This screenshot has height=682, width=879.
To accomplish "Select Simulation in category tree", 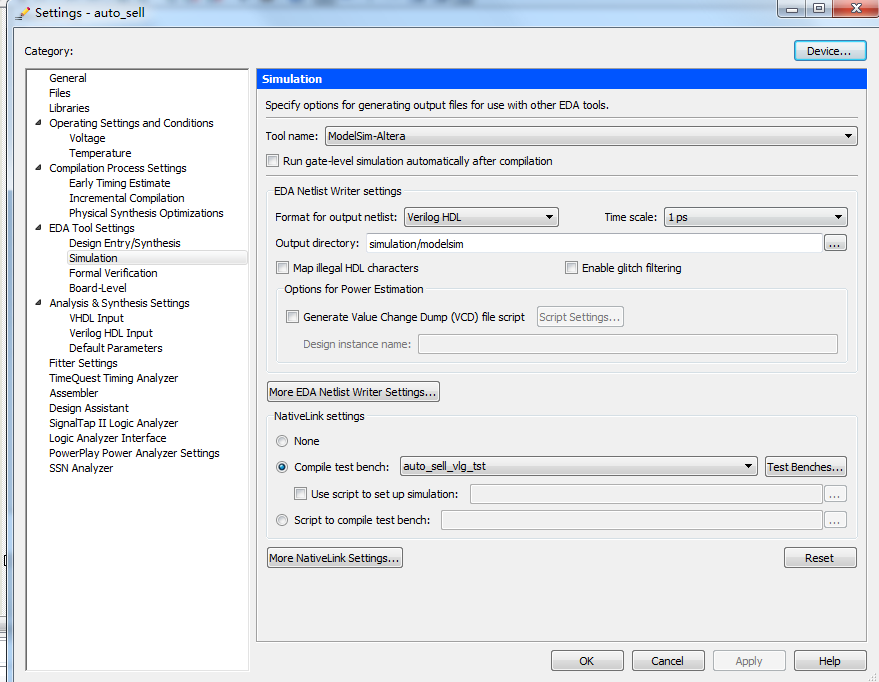I will tap(93, 258).
